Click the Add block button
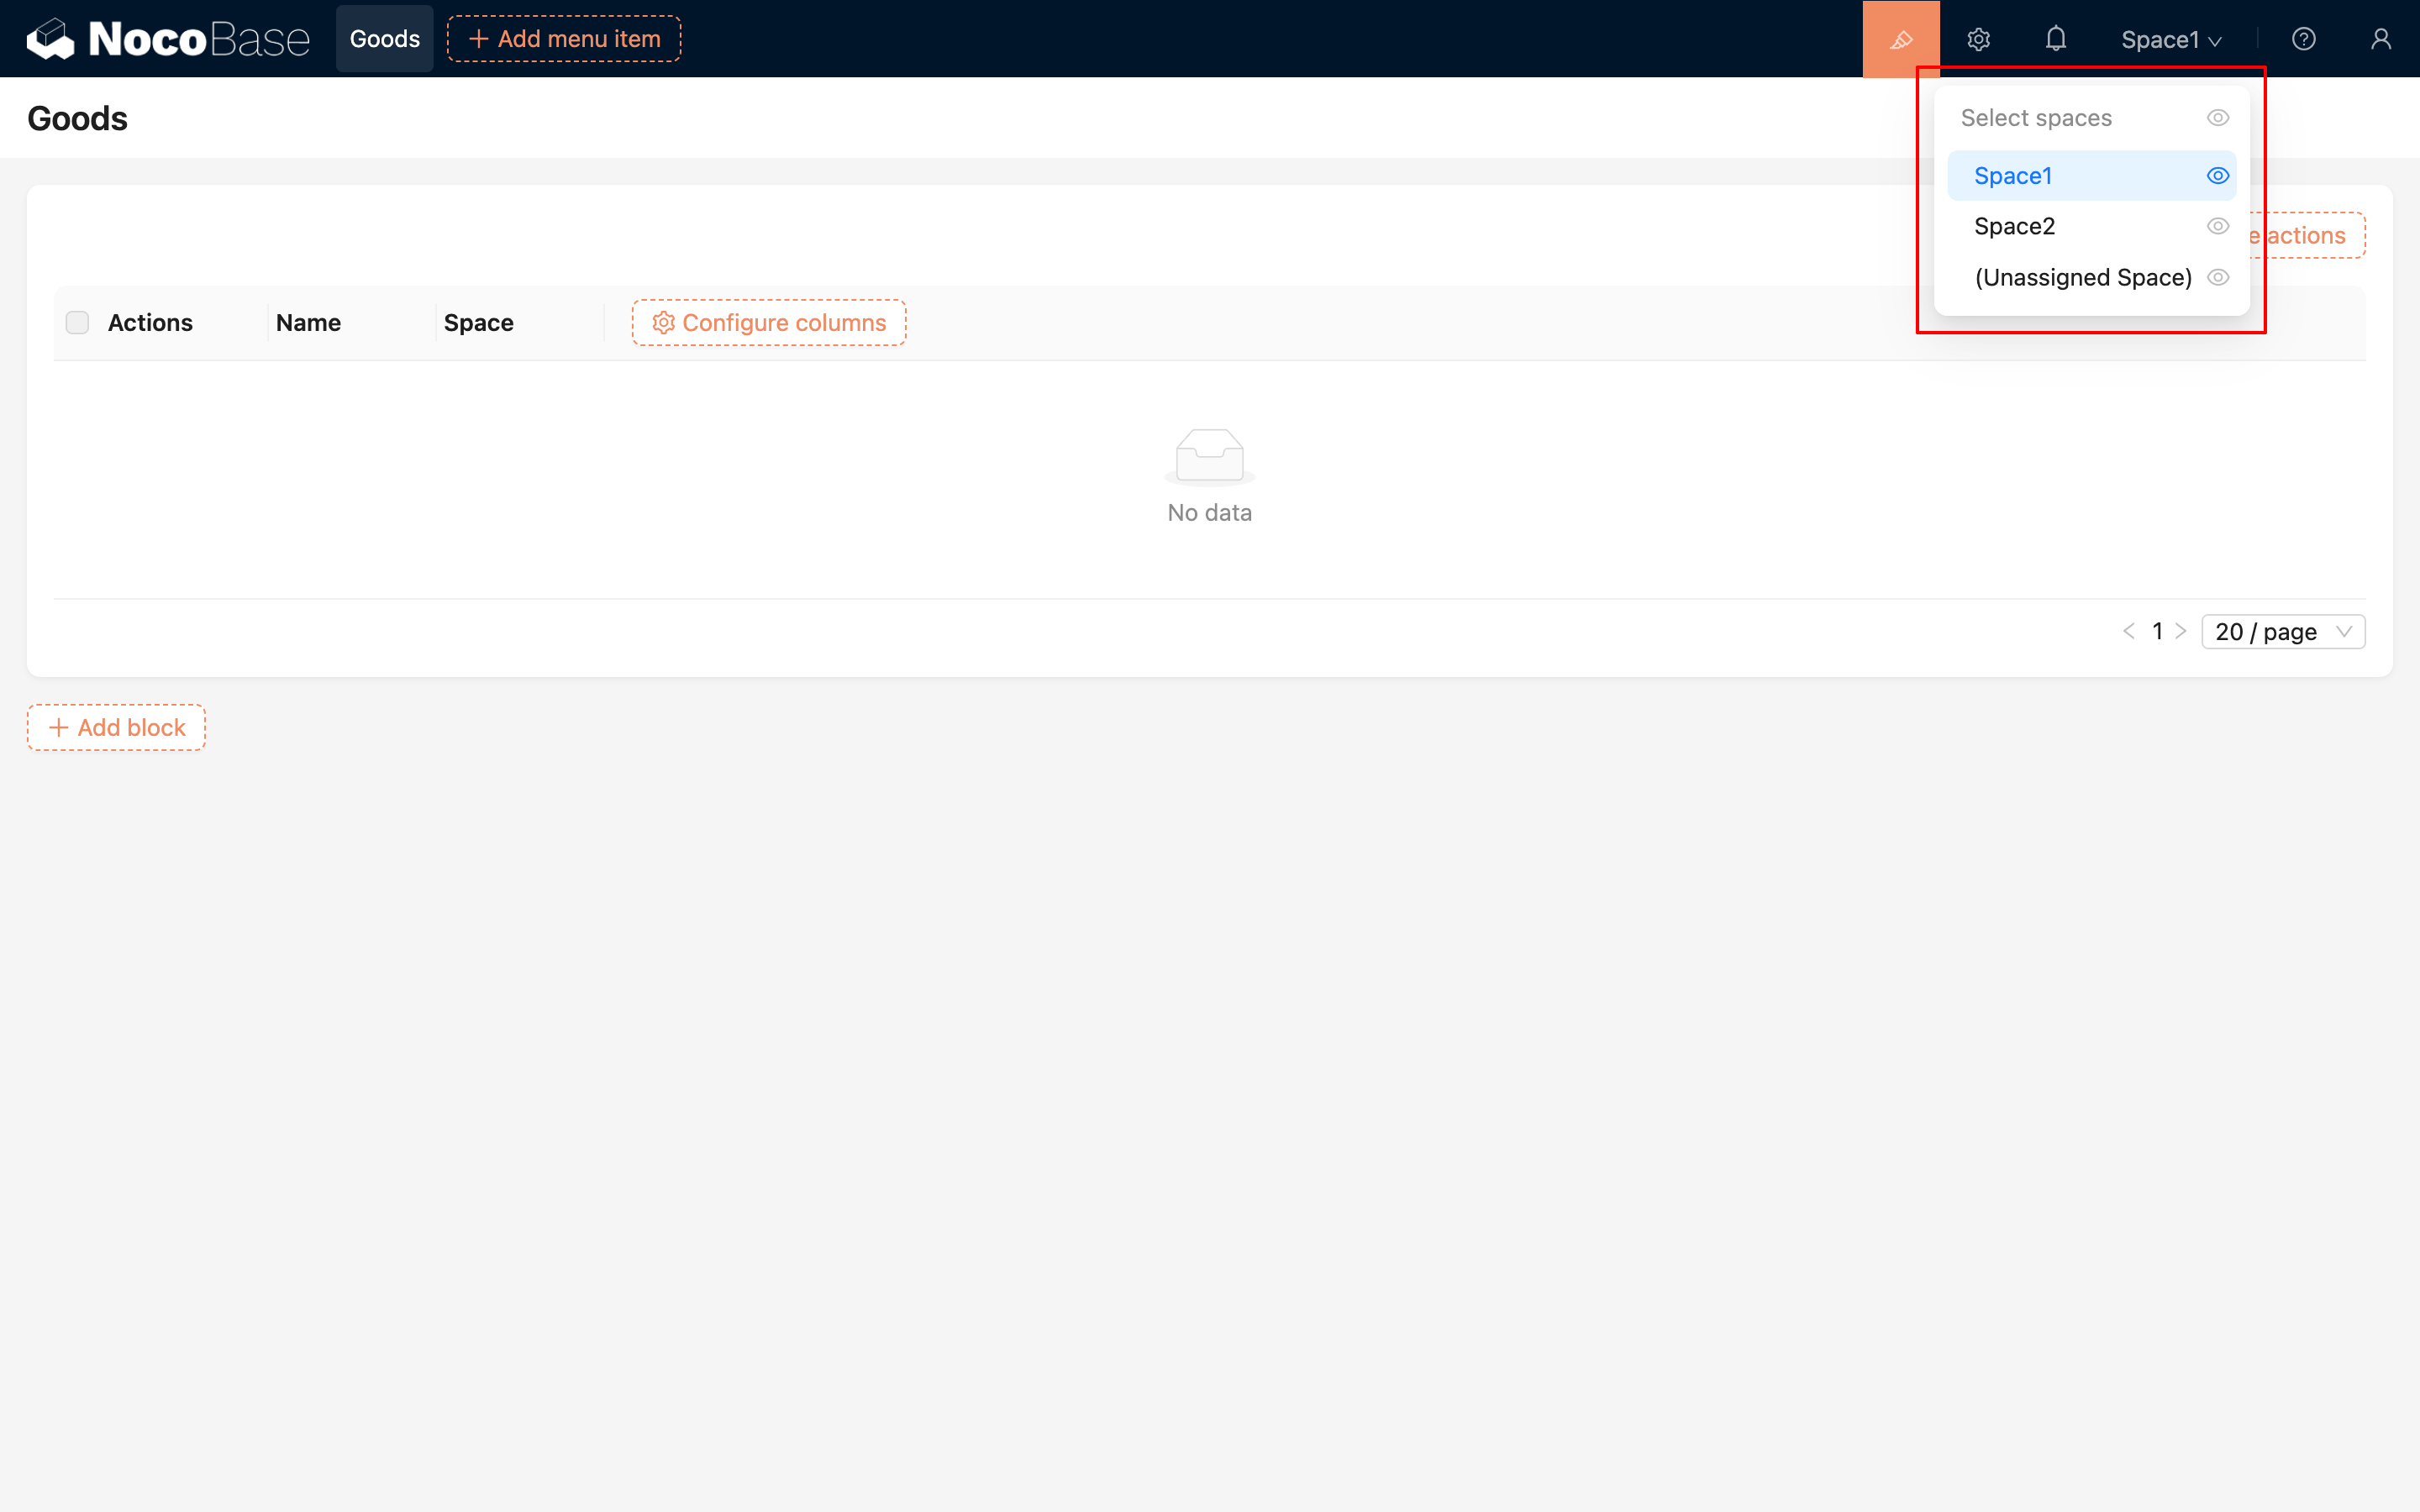 click(116, 727)
